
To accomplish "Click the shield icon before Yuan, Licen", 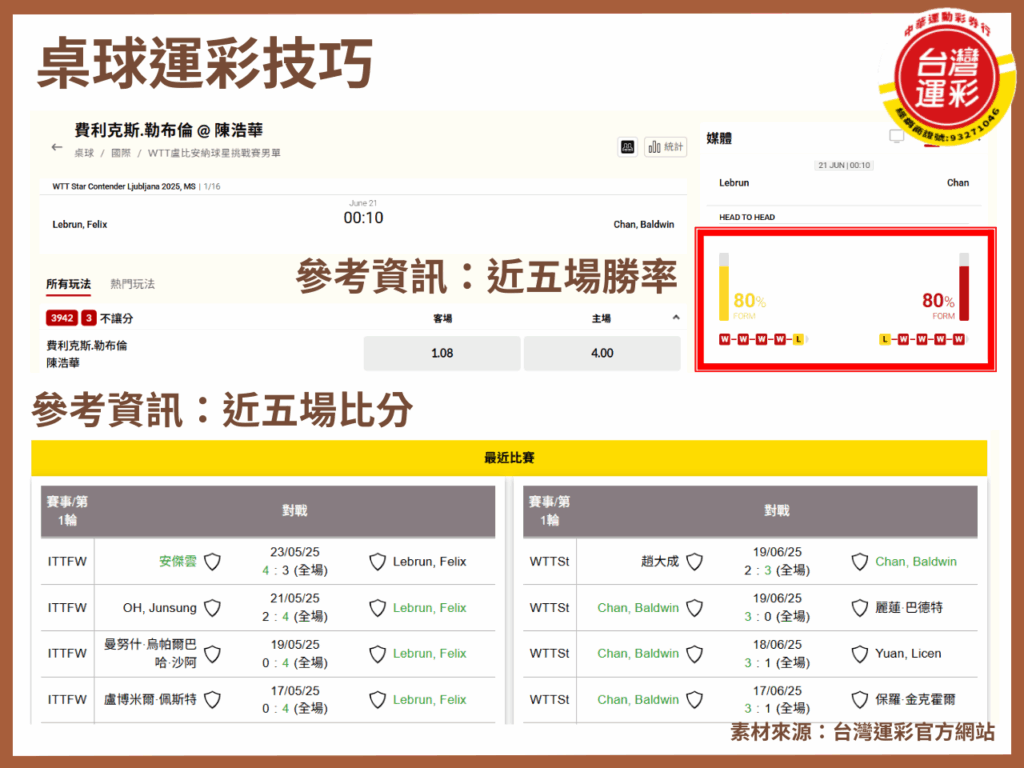I will 860,654.
